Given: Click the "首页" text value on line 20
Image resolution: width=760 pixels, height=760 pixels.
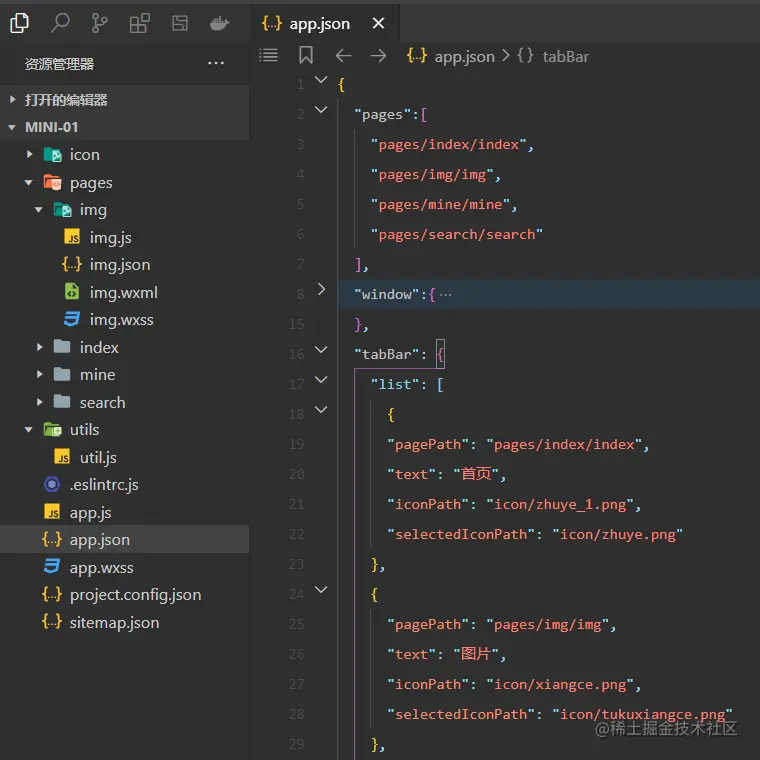Looking at the screenshot, I should click(476, 474).
